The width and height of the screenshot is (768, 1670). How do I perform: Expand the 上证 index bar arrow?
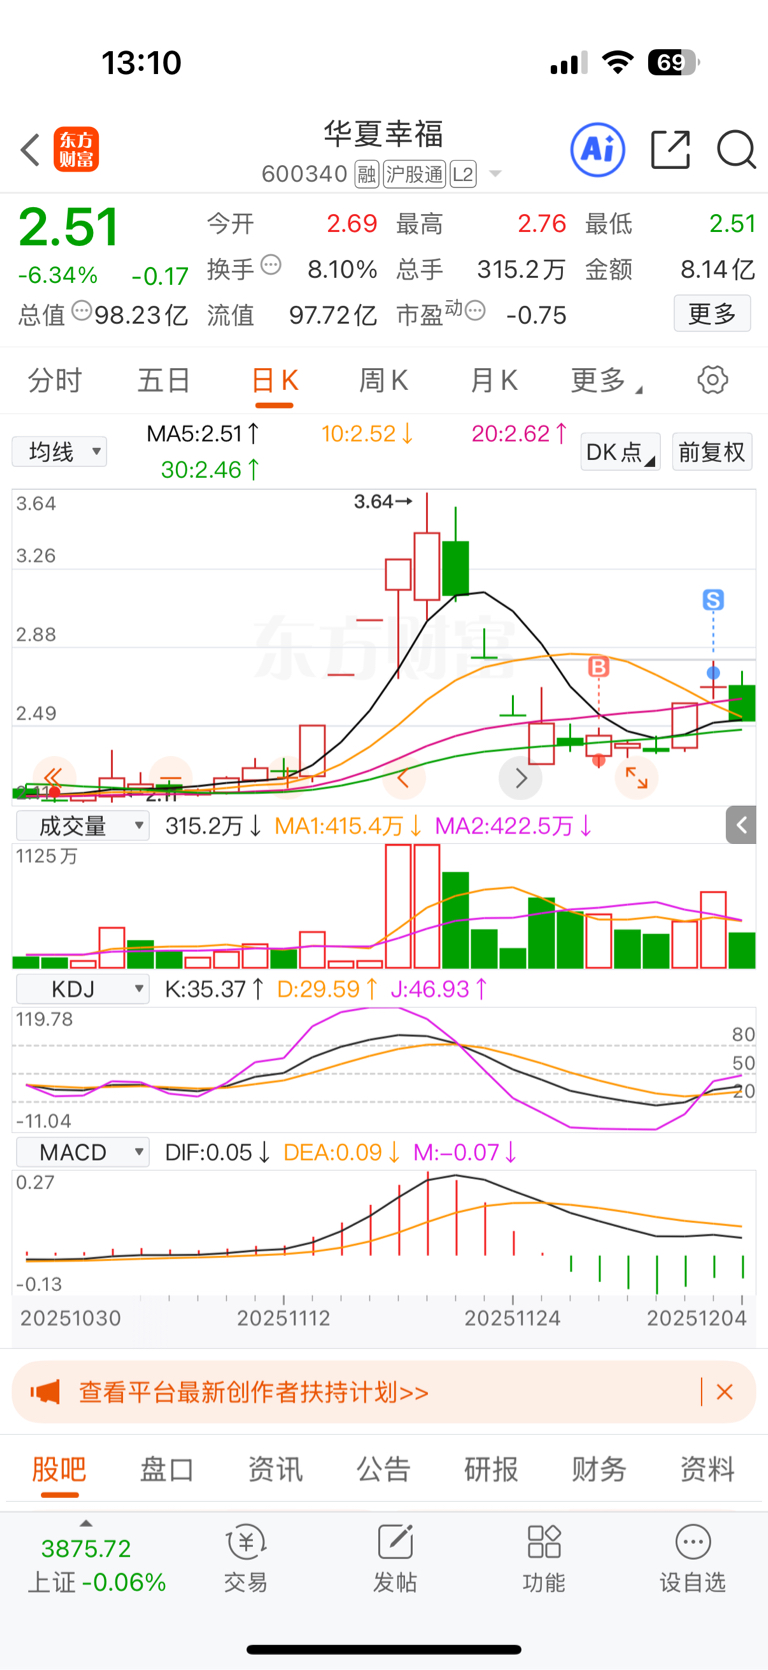pyautogui.click(x=86, y=1523)
